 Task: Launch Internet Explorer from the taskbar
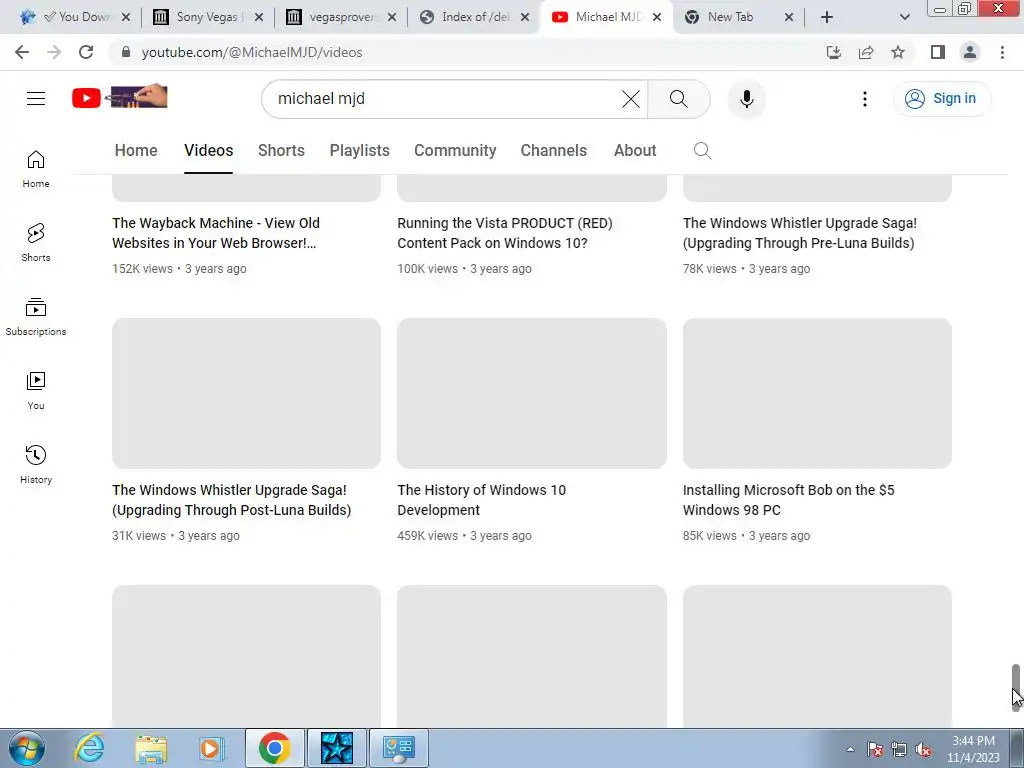(x=89, y=748)
